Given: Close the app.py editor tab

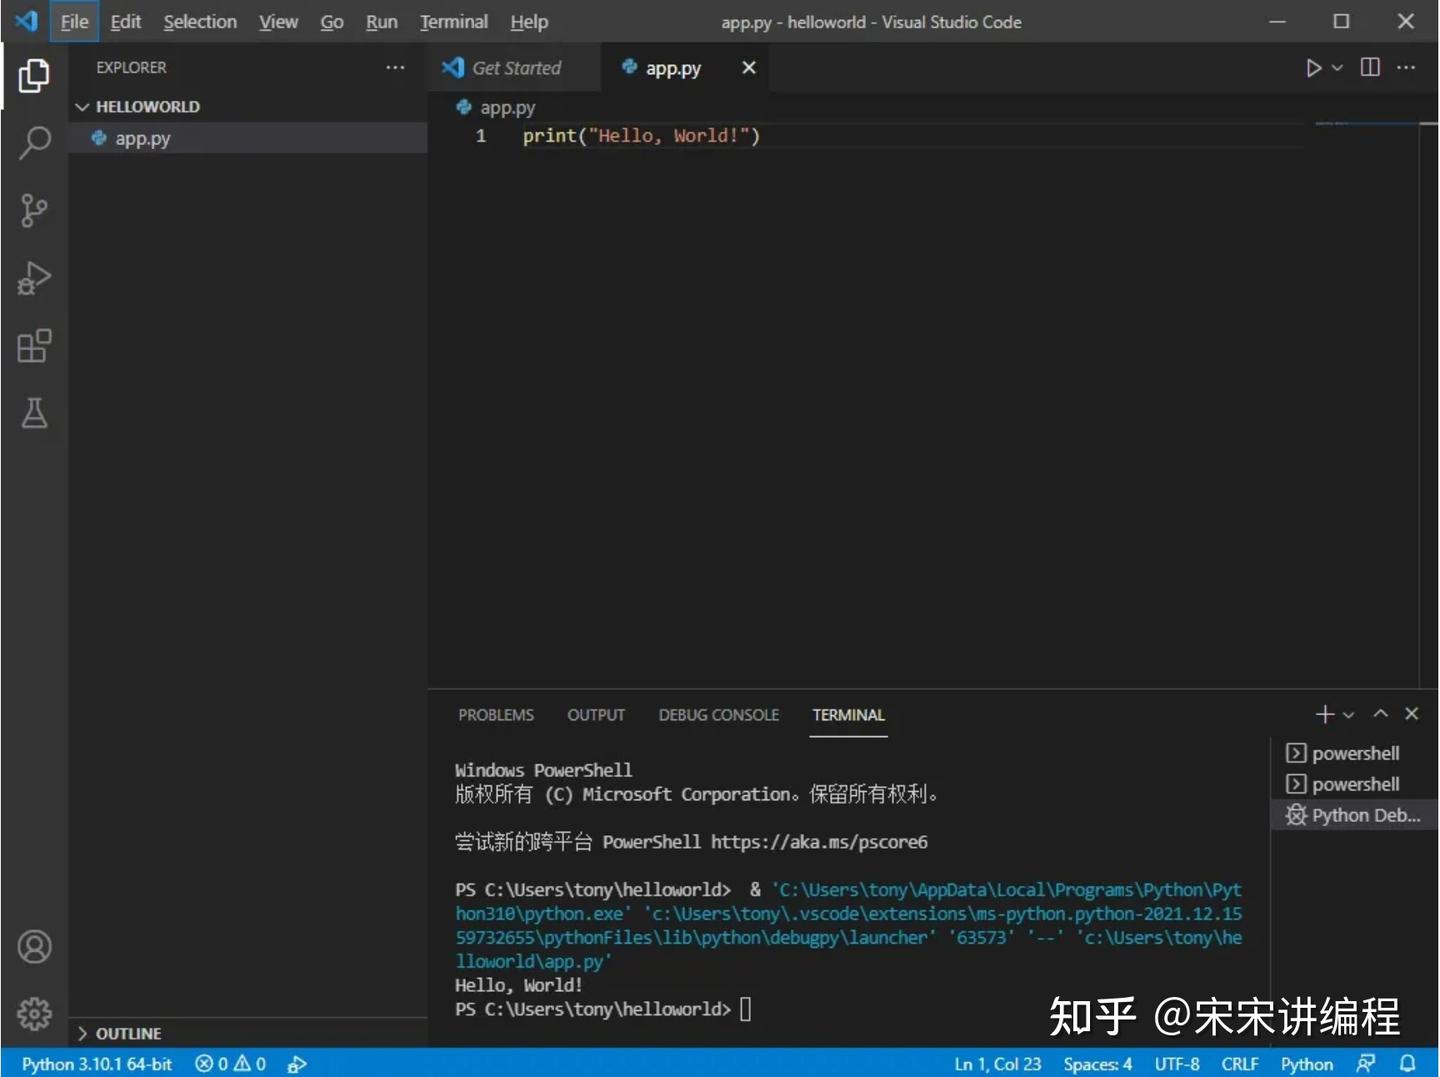Looking at the screenshot, I should pos(749,68).
